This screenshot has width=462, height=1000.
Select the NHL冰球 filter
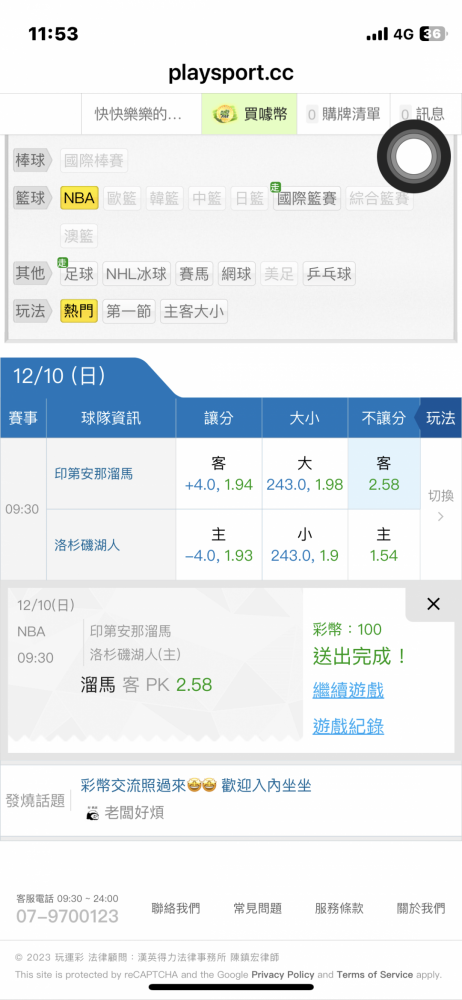[137, 274]
